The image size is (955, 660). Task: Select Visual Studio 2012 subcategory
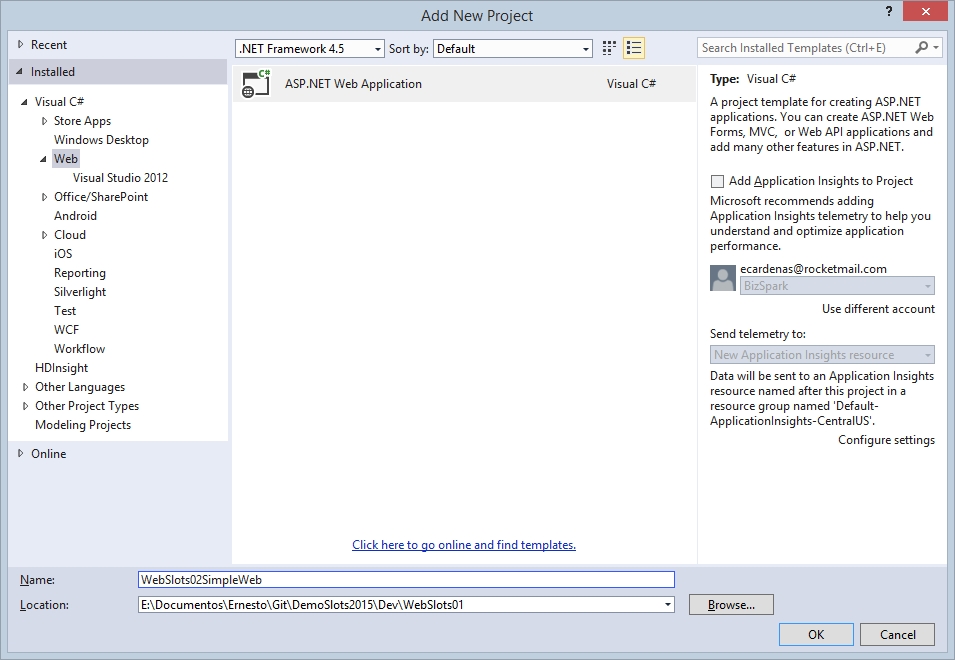click(x=121, y=178)
